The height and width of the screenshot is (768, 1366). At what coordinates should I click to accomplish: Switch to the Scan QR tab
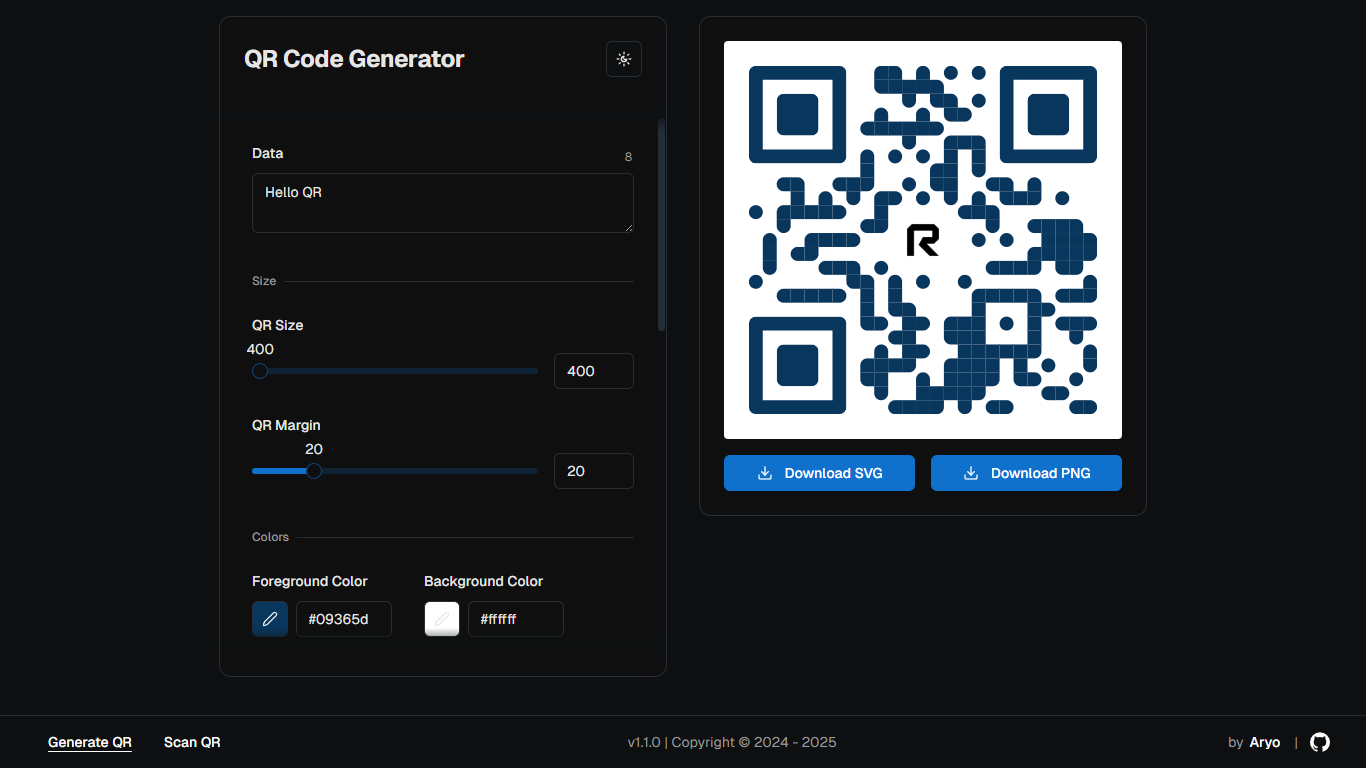pyautogui.click(x=191, y=742)
